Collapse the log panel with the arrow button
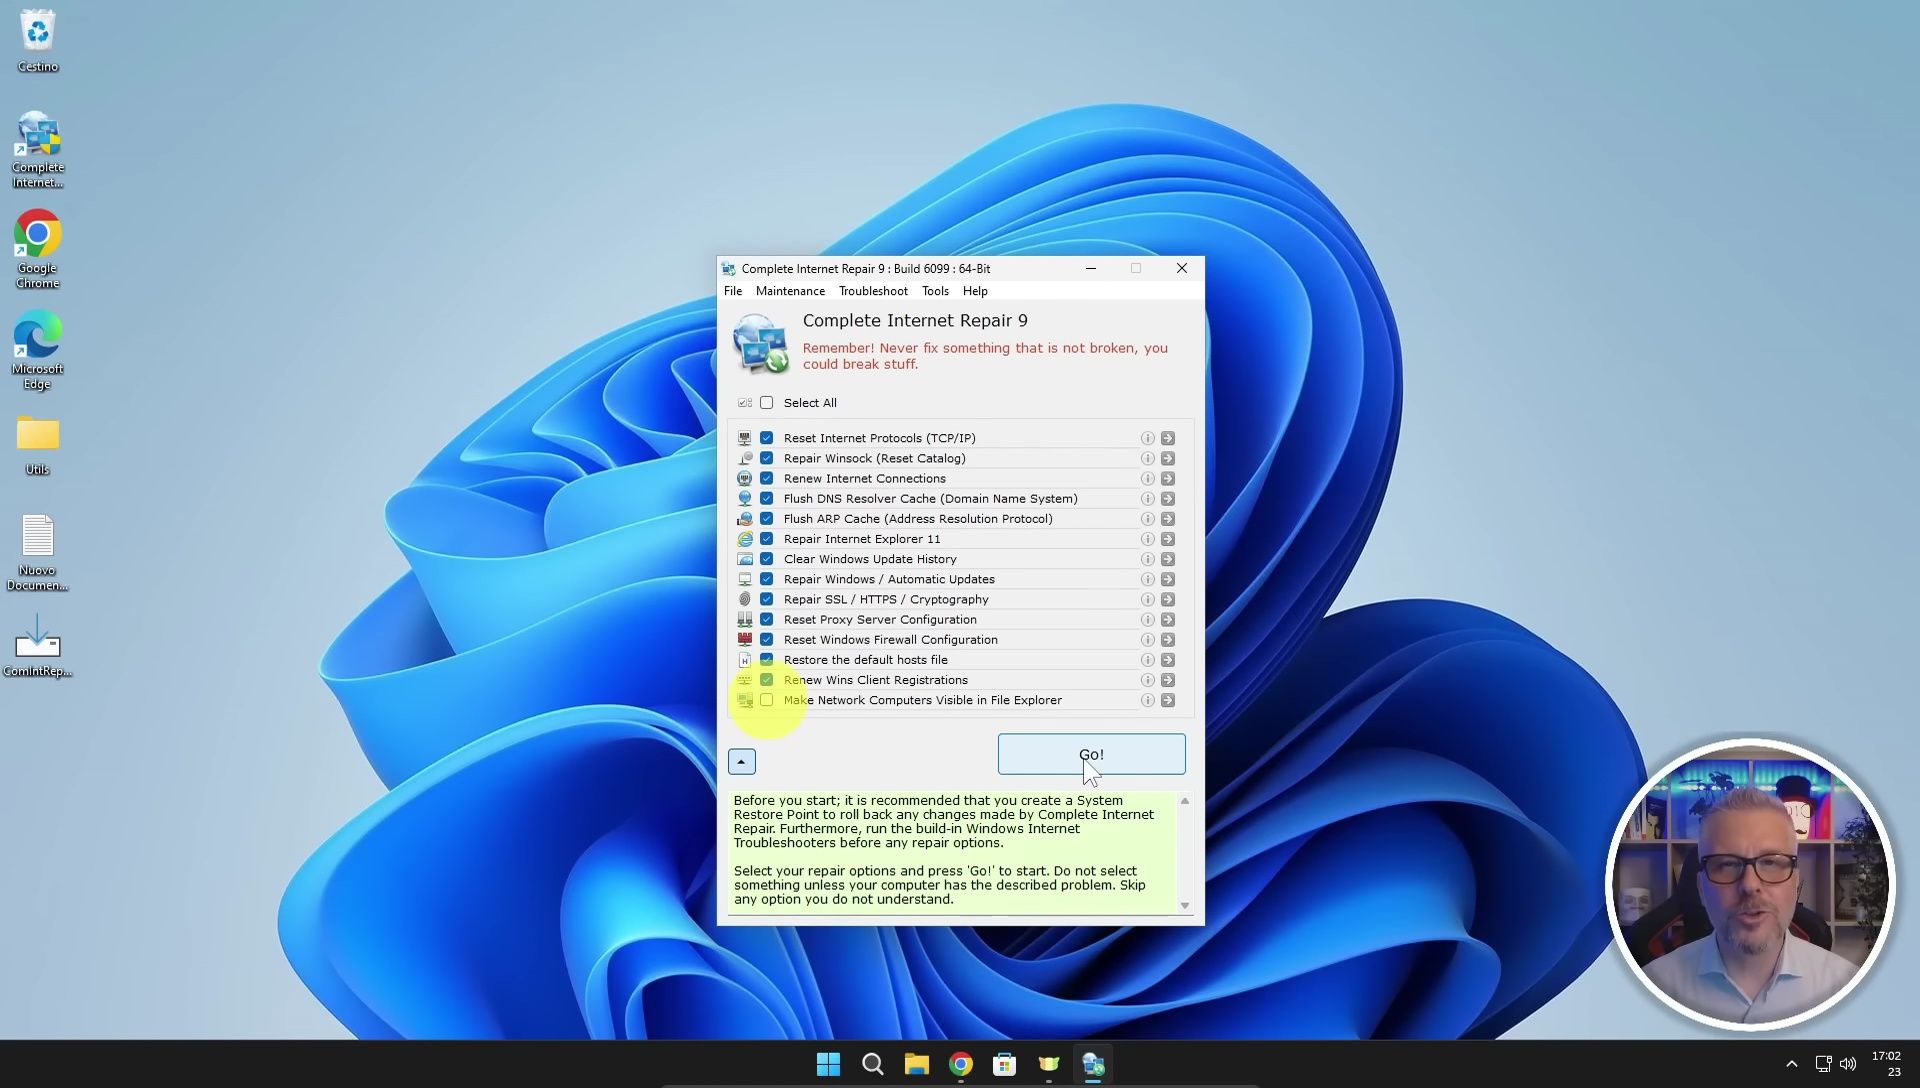 [741, 762]
